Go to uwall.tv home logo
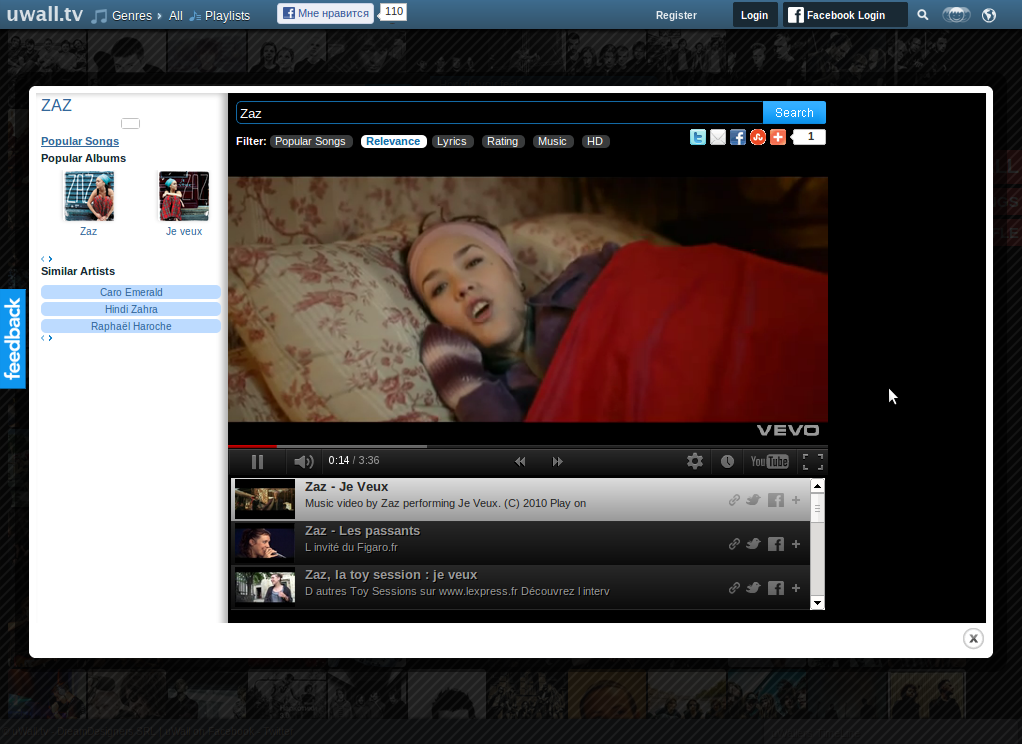This screenshot has height=744, width=1022. coord(44,14)
